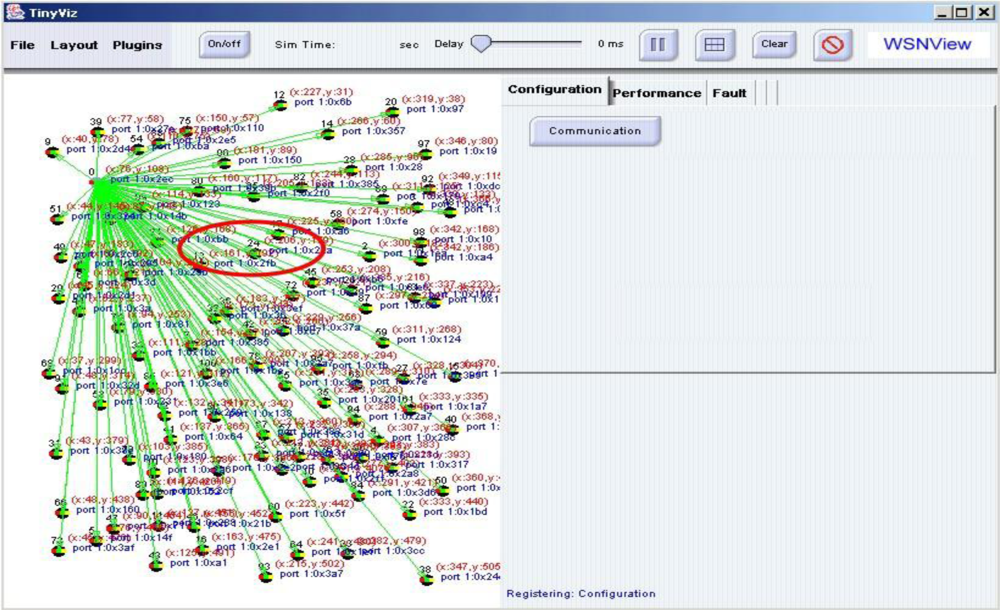The image size is (1000, 610).
Task: Select sensor node 75 in the network view
Action: [x=186, y=131]
